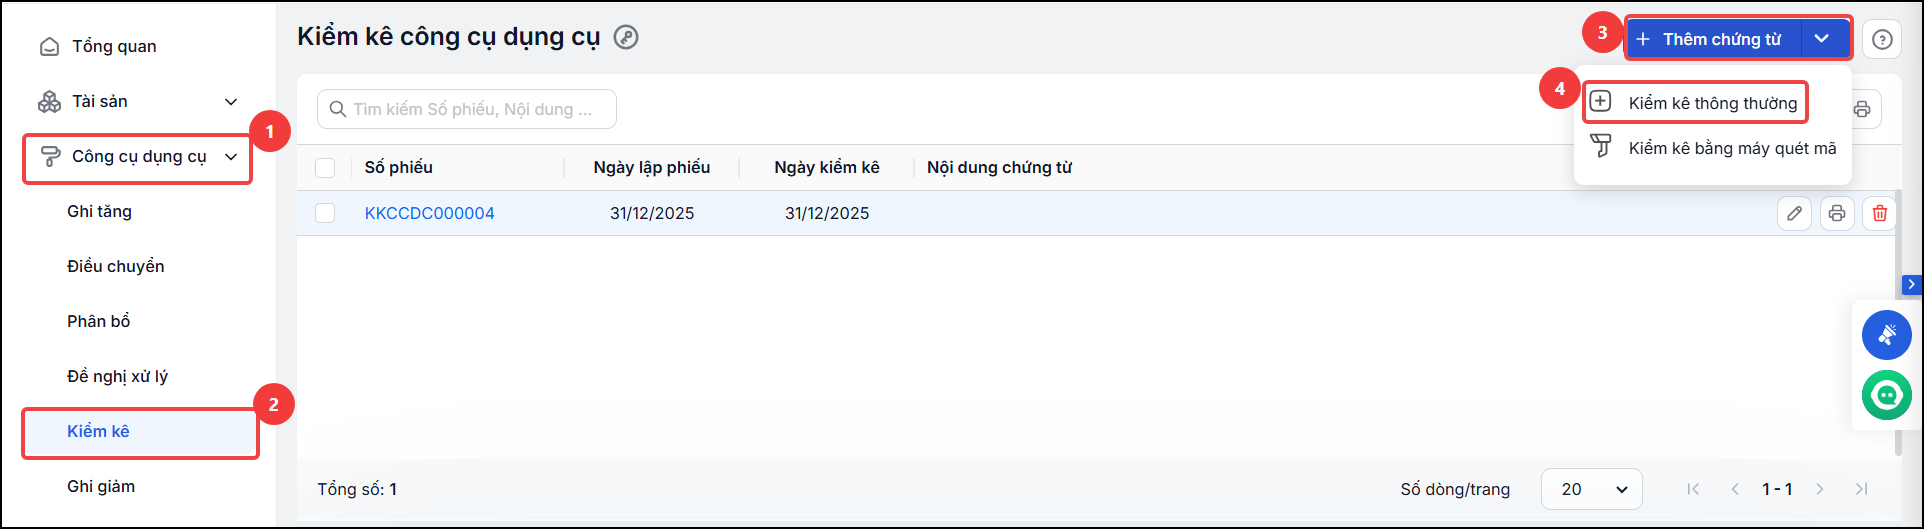Open the help question mark icon

(1882, 40)
